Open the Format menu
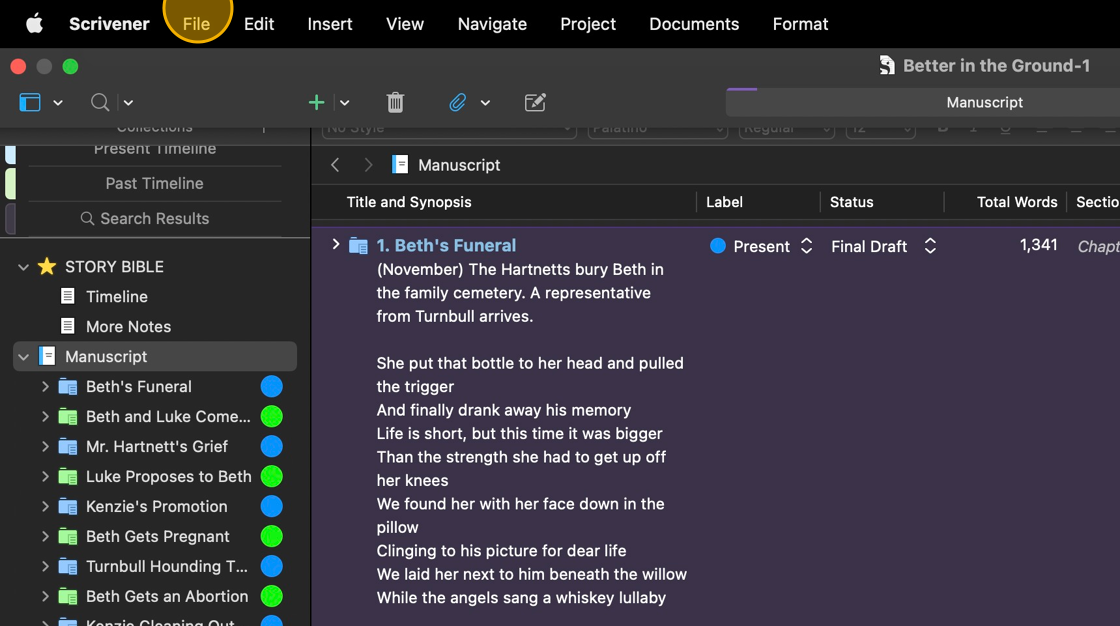Image resolution: width=1120 pixels, height=626 pixels. (800, 24)
